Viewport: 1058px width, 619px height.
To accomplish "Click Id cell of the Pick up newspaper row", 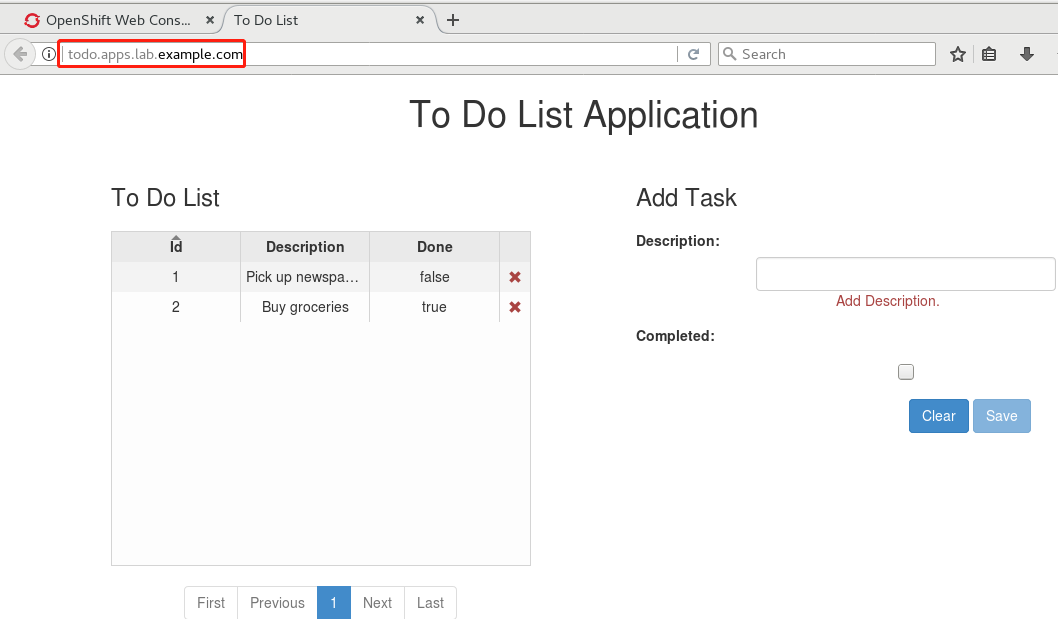I will click(x=176, y=277).
